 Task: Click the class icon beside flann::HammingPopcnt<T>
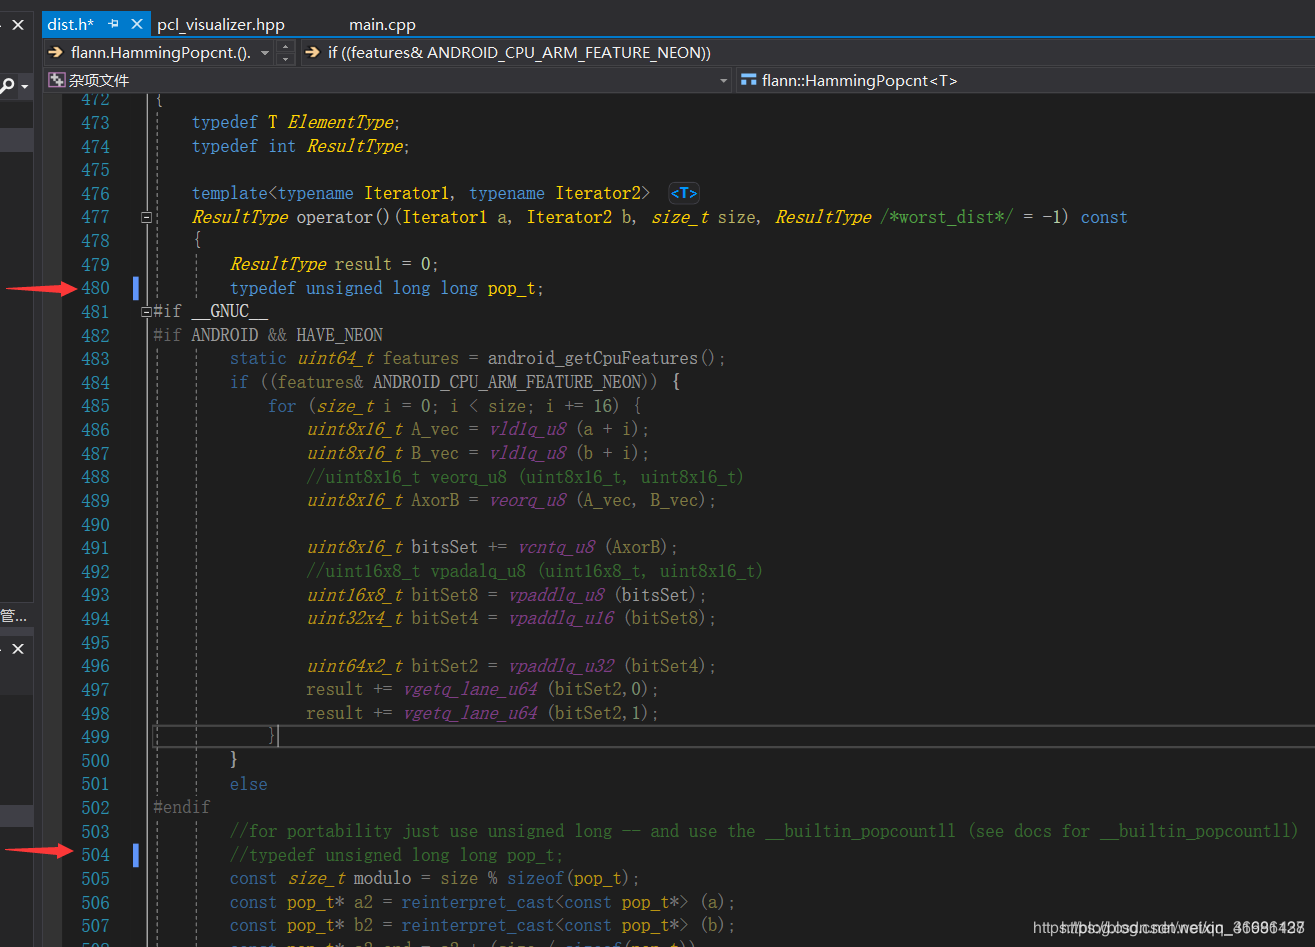[x=749, y=80]
